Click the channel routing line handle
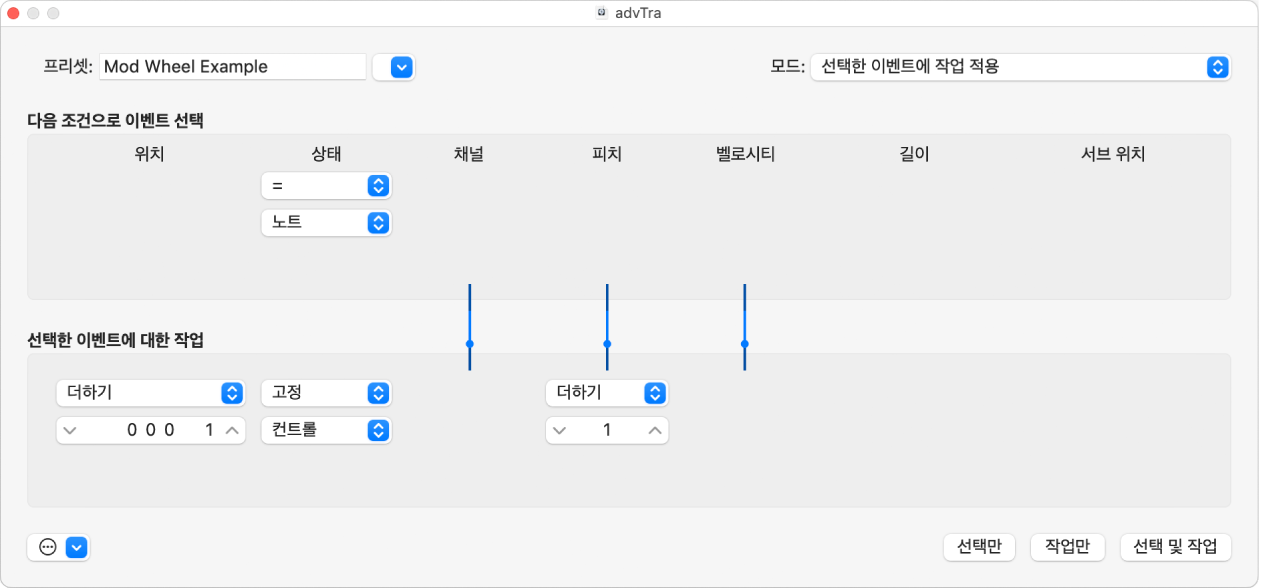 pos(469,343)
